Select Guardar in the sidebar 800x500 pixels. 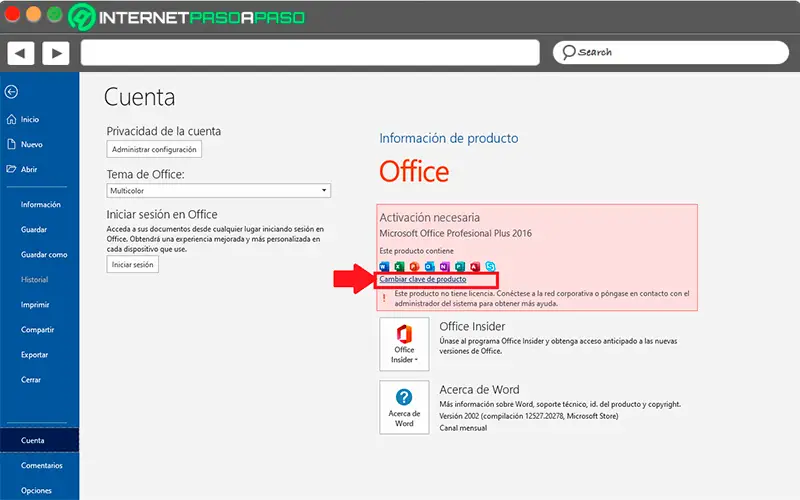coord(34,230)
